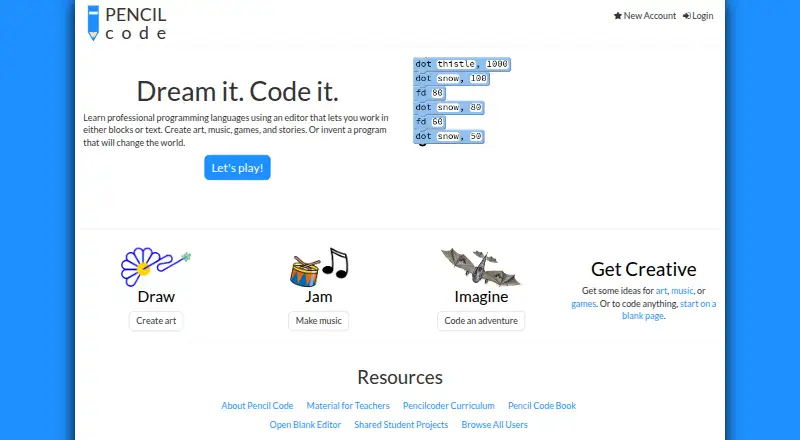Click the Jam heading
The height and width of the screenshot is (440, 800).
318,297
